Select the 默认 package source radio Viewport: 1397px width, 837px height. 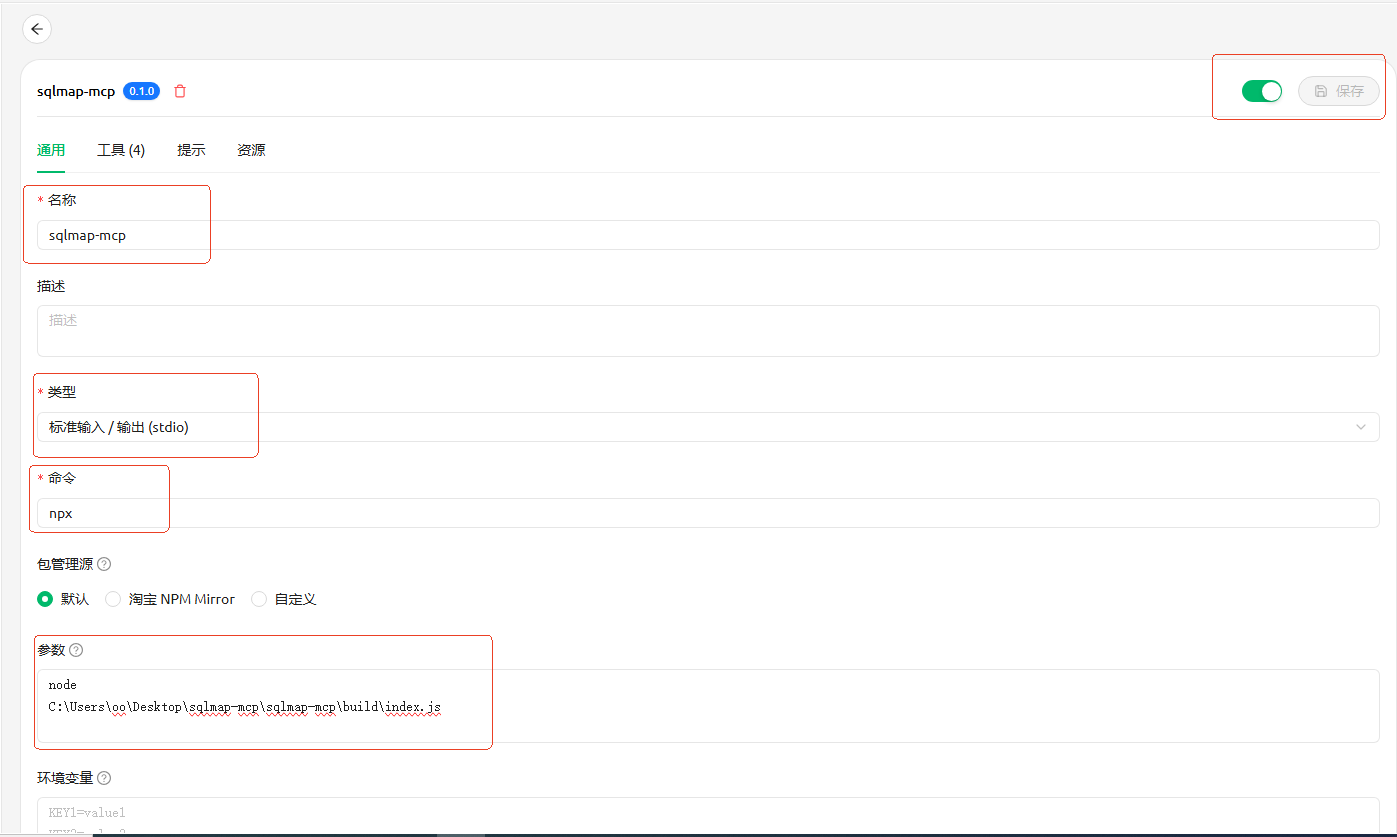point(45,599)
